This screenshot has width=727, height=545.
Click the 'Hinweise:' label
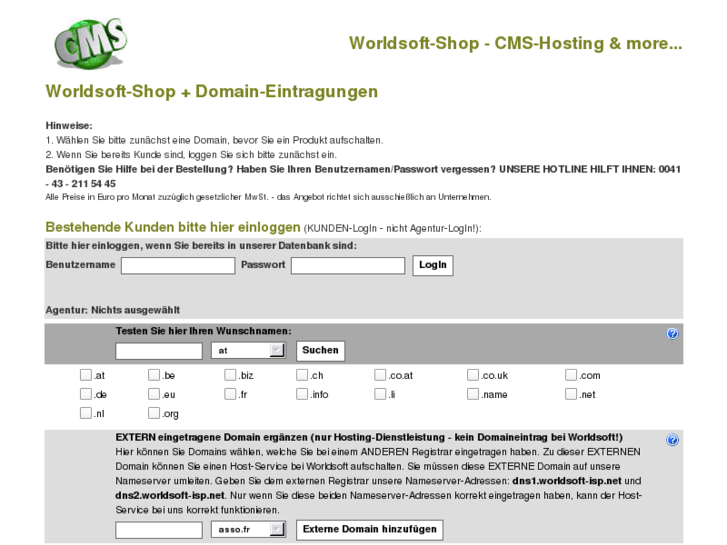(69, 126)
